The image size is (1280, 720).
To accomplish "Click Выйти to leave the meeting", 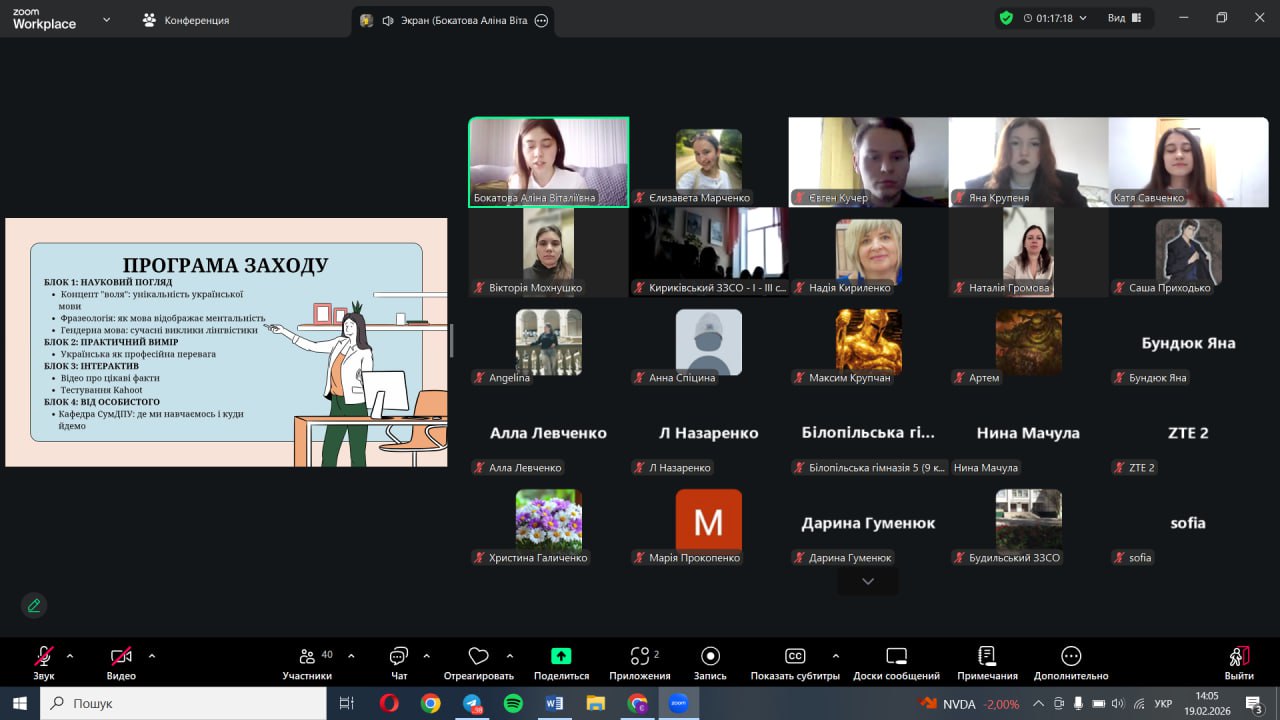I will pyautogui.click(x=1238, y=662).
